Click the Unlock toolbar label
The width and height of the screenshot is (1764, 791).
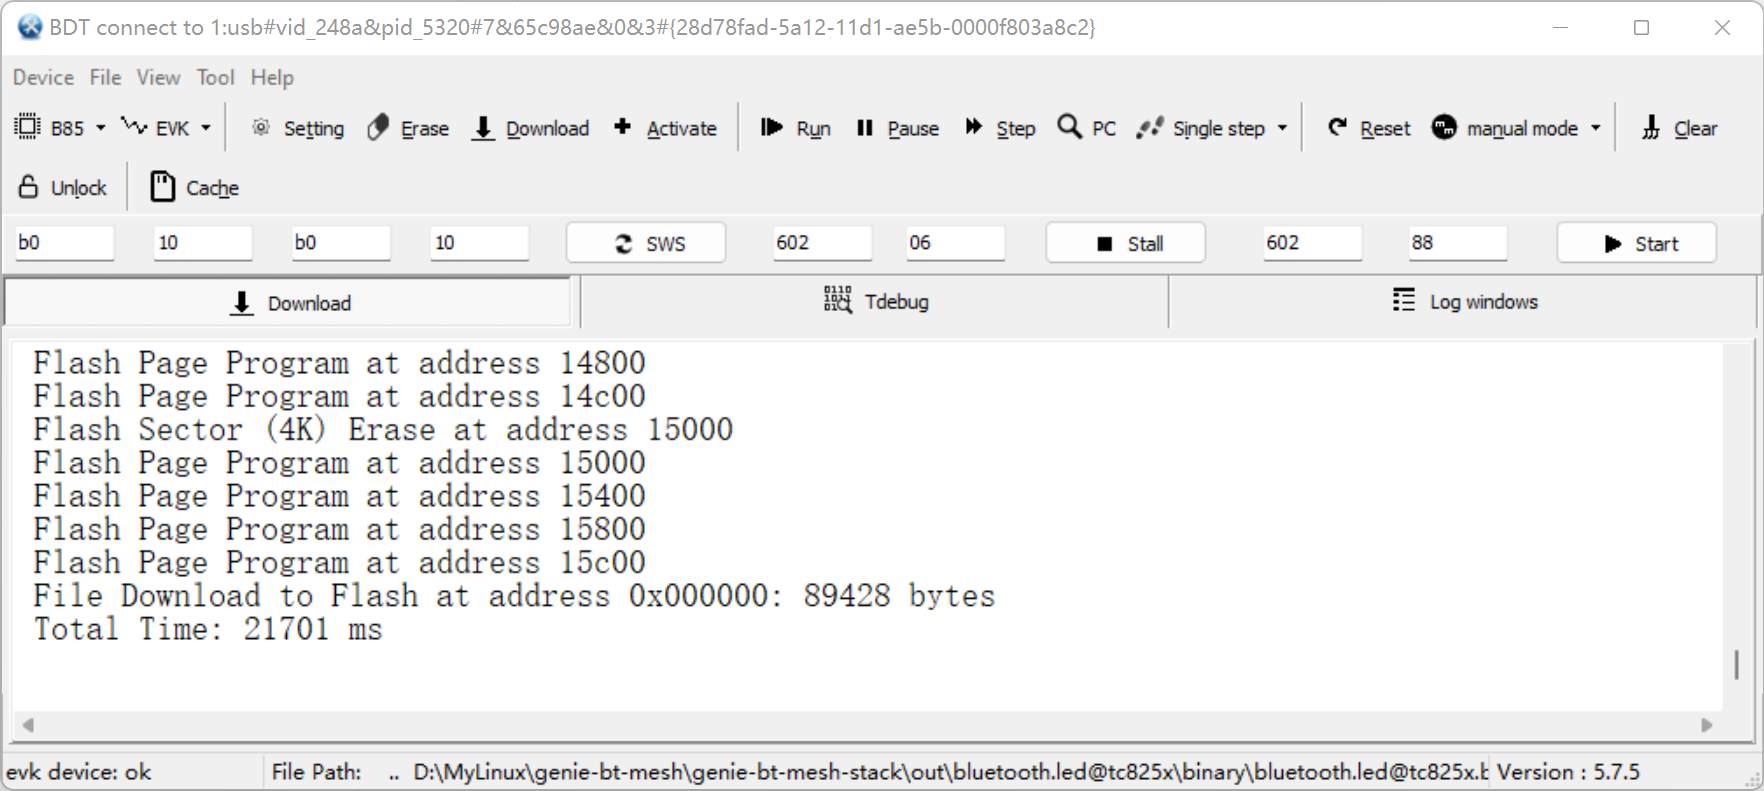coord(79,188)
